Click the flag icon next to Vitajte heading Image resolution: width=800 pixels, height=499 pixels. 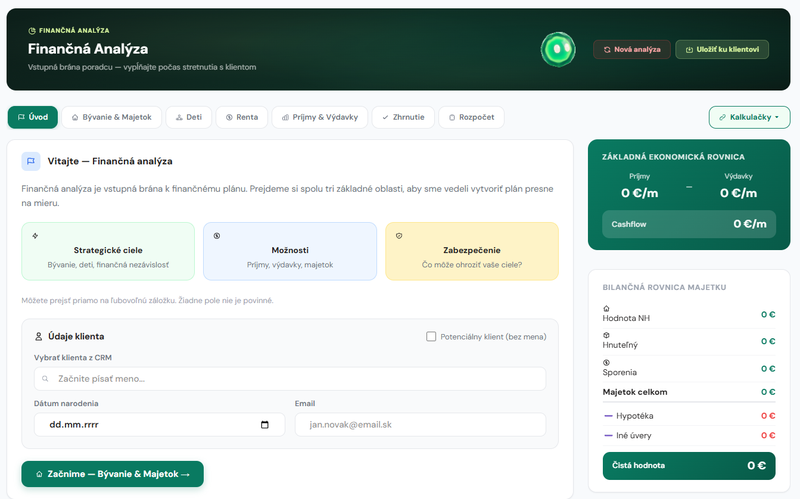(x=31, y=161)
